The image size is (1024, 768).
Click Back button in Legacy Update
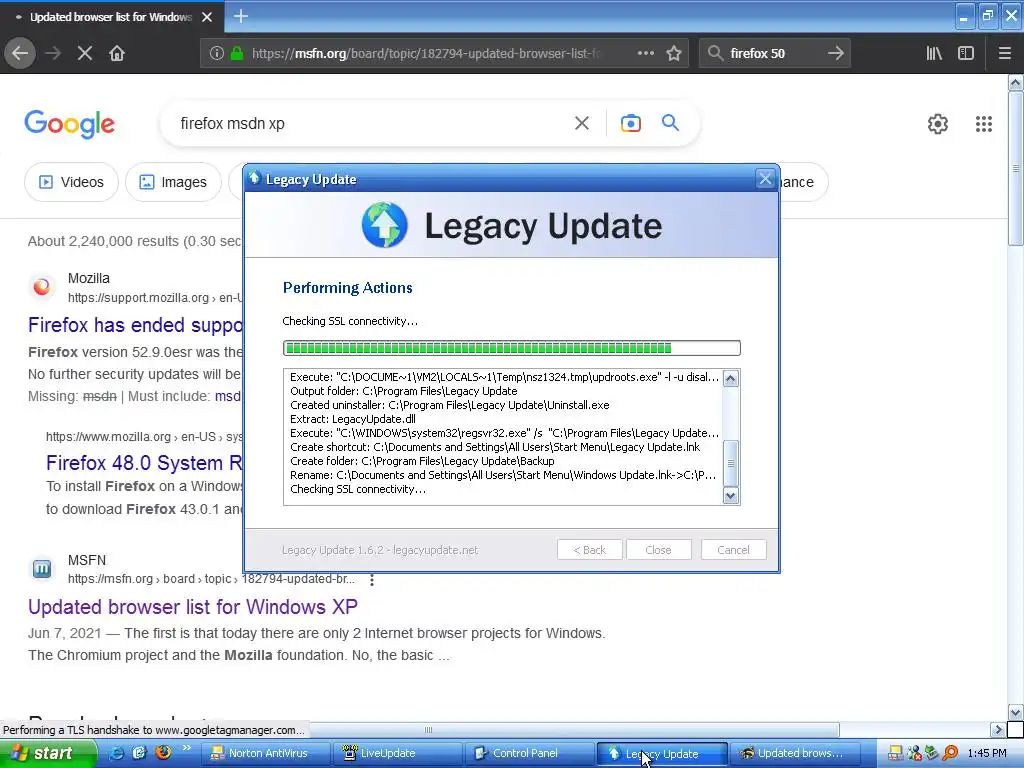590,550
